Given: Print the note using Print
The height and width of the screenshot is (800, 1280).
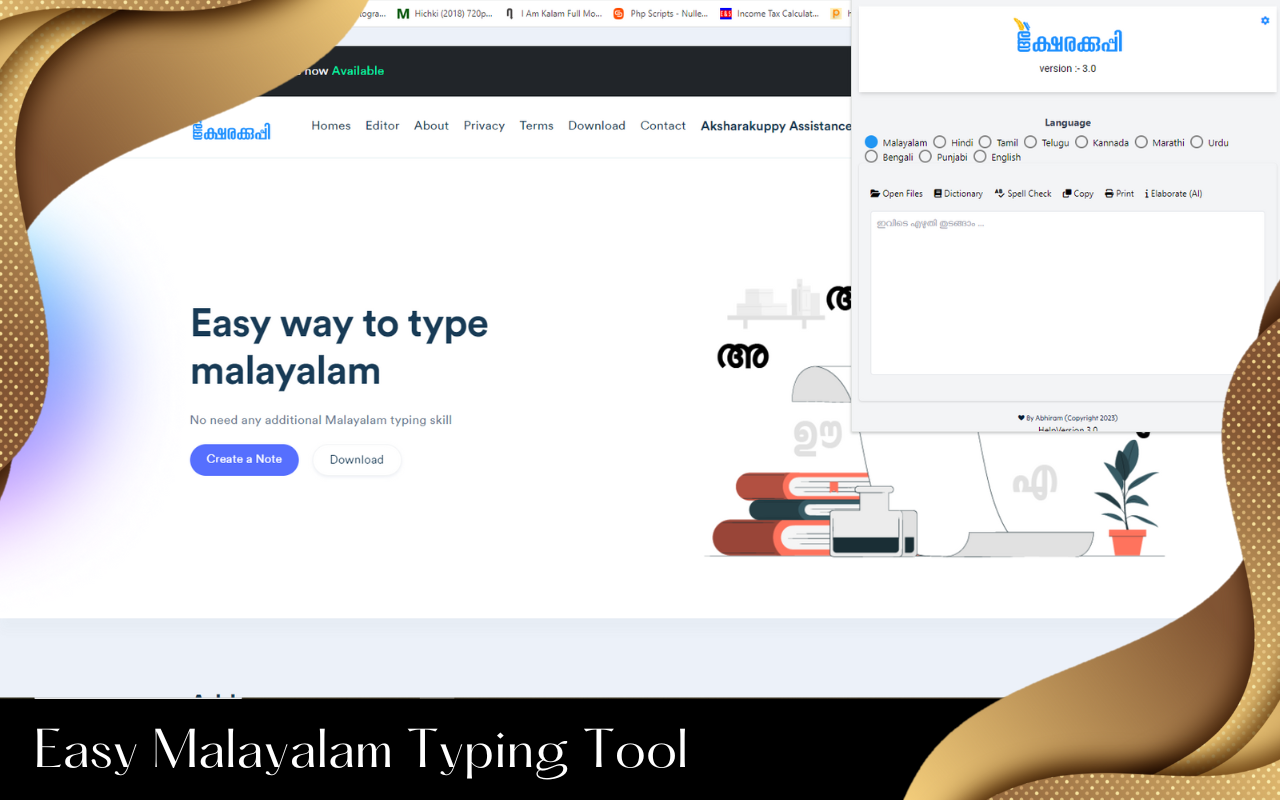Looking at the screenshot, I should tap(1119, 194).
